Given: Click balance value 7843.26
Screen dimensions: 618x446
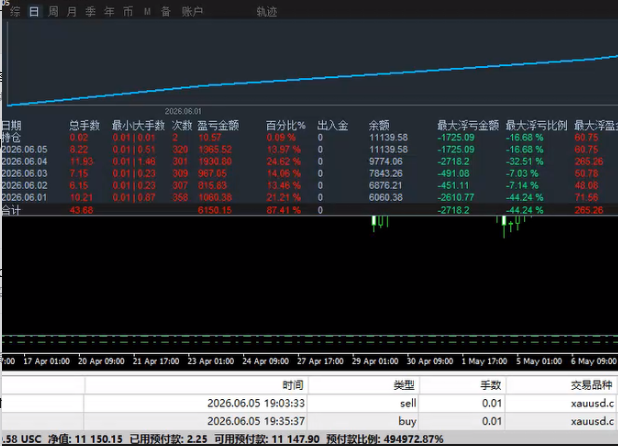Looking at the screenshot, I should 385,173.
